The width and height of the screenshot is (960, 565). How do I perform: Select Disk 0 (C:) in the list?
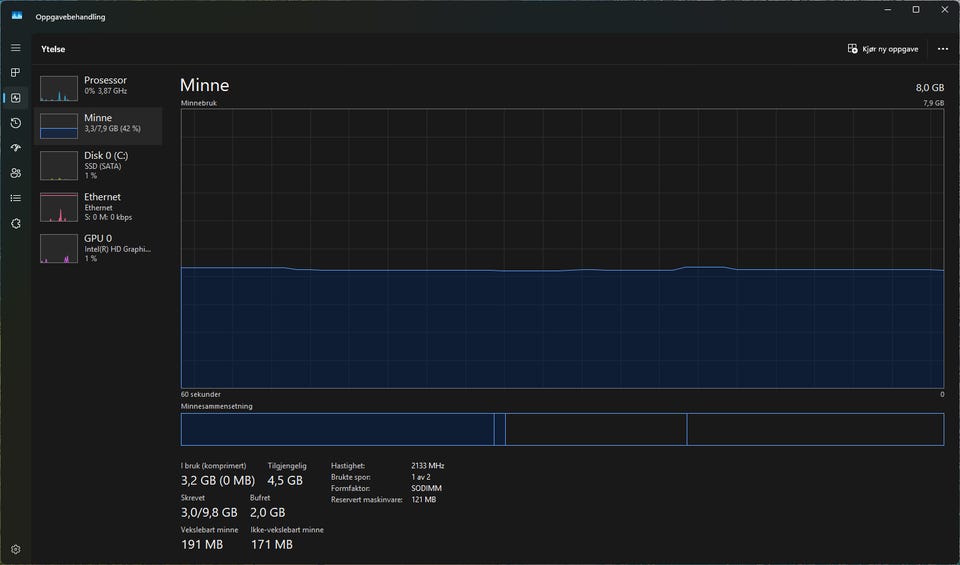tap(98, 164)
